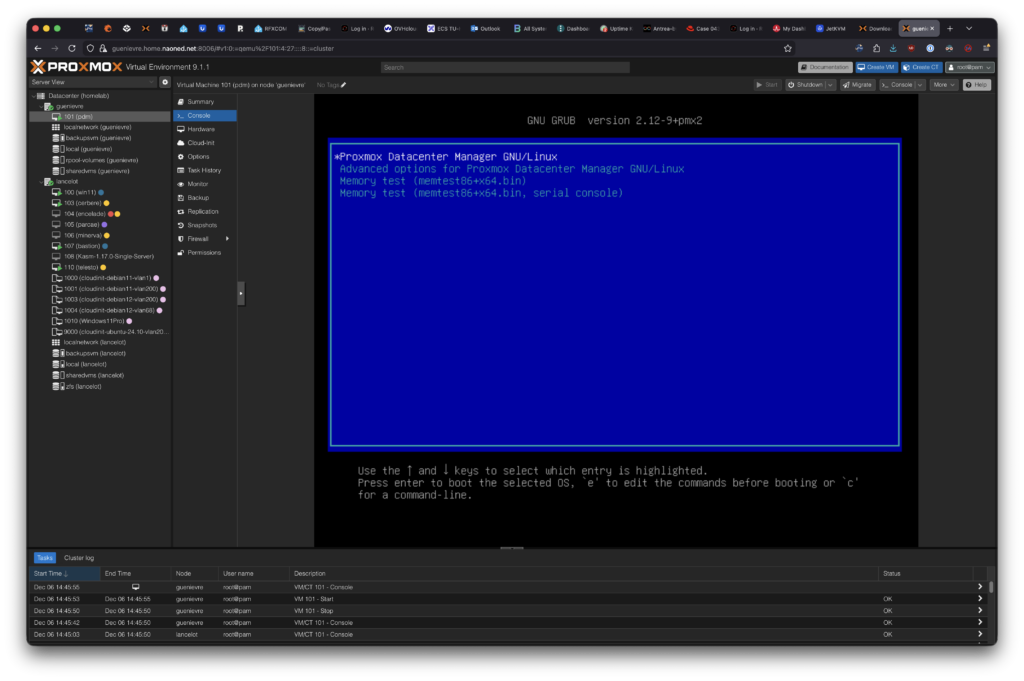The image size is (1024, 681).
Task: Click the Proxmox search input field
Action: (505, 67)
